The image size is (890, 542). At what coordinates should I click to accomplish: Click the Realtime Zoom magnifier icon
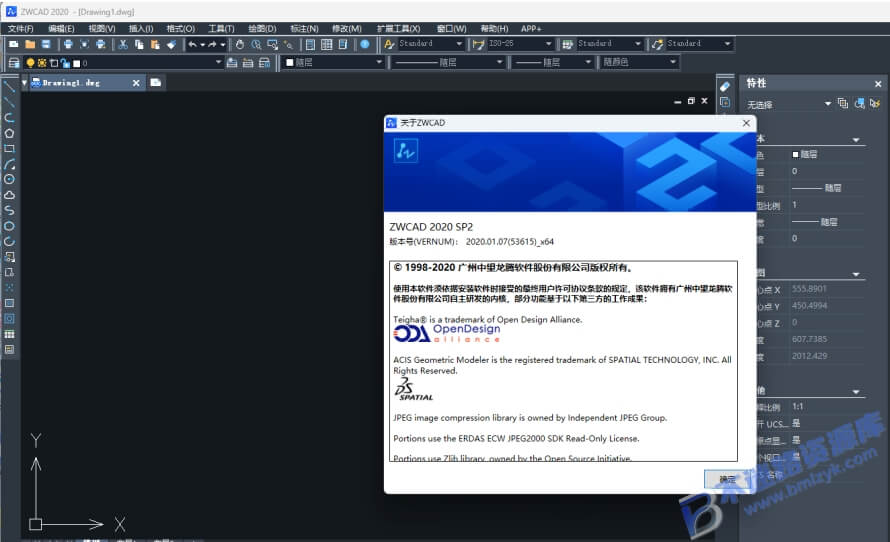[256, 44]
